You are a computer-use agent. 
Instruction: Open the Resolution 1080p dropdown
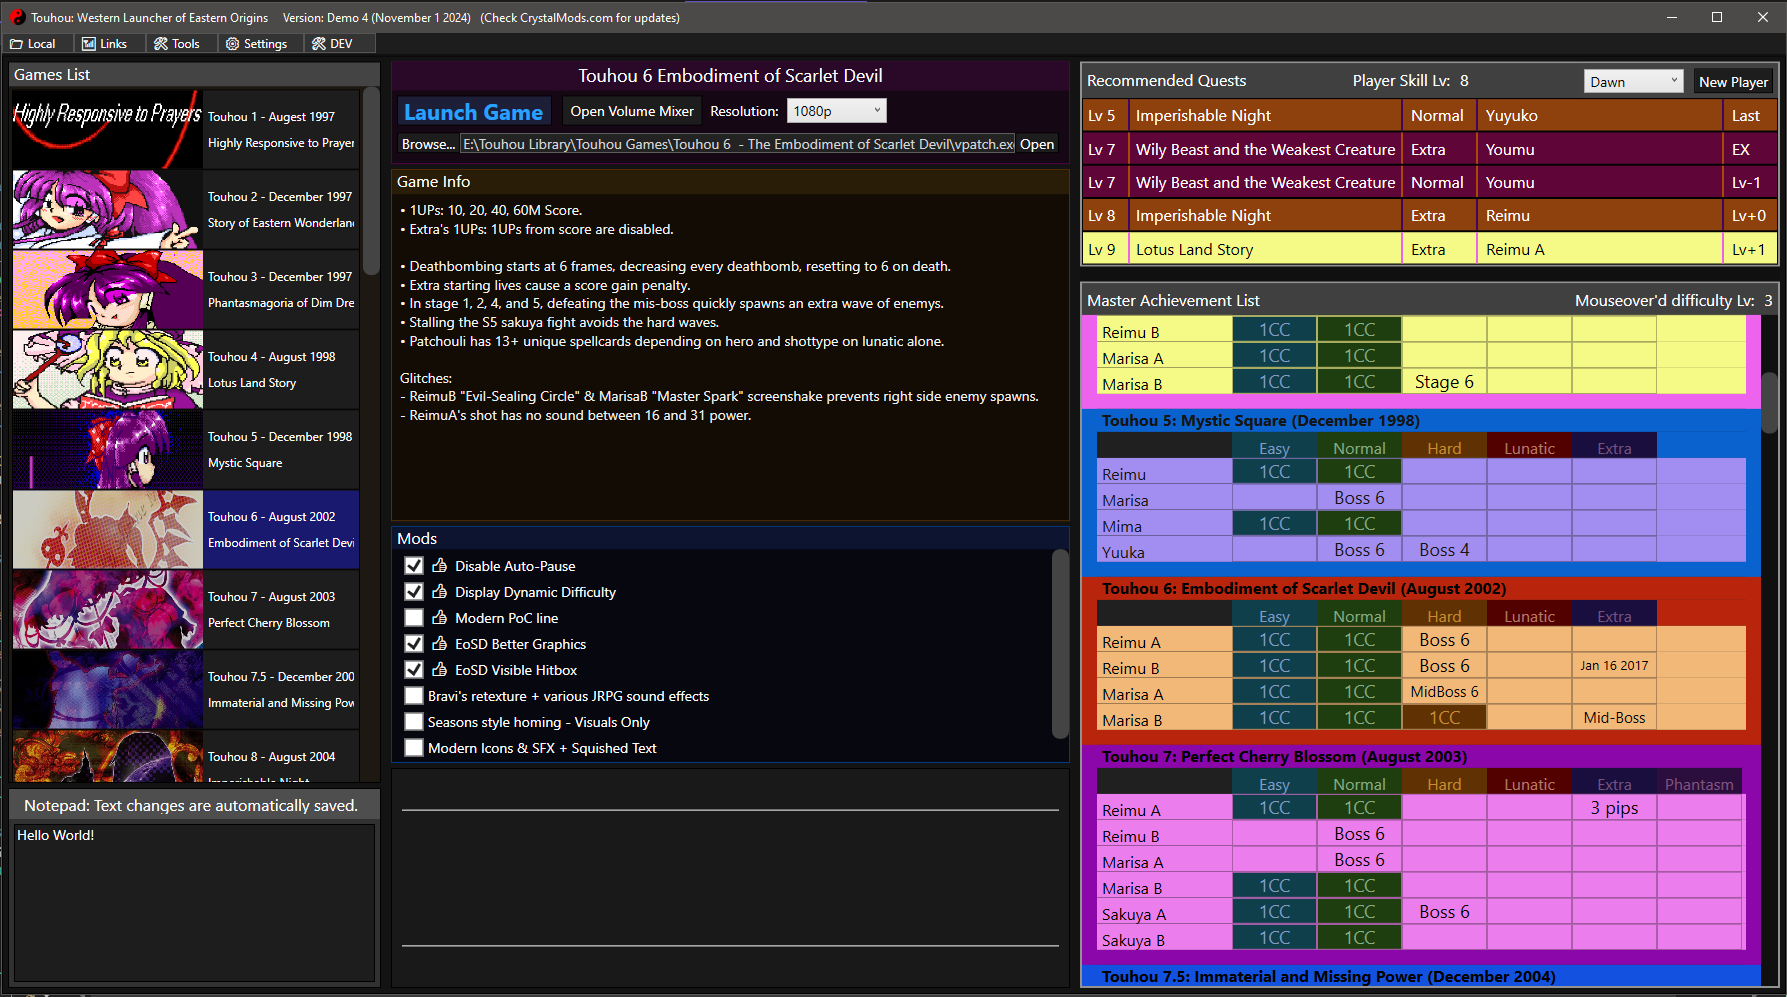click(836, 111)
